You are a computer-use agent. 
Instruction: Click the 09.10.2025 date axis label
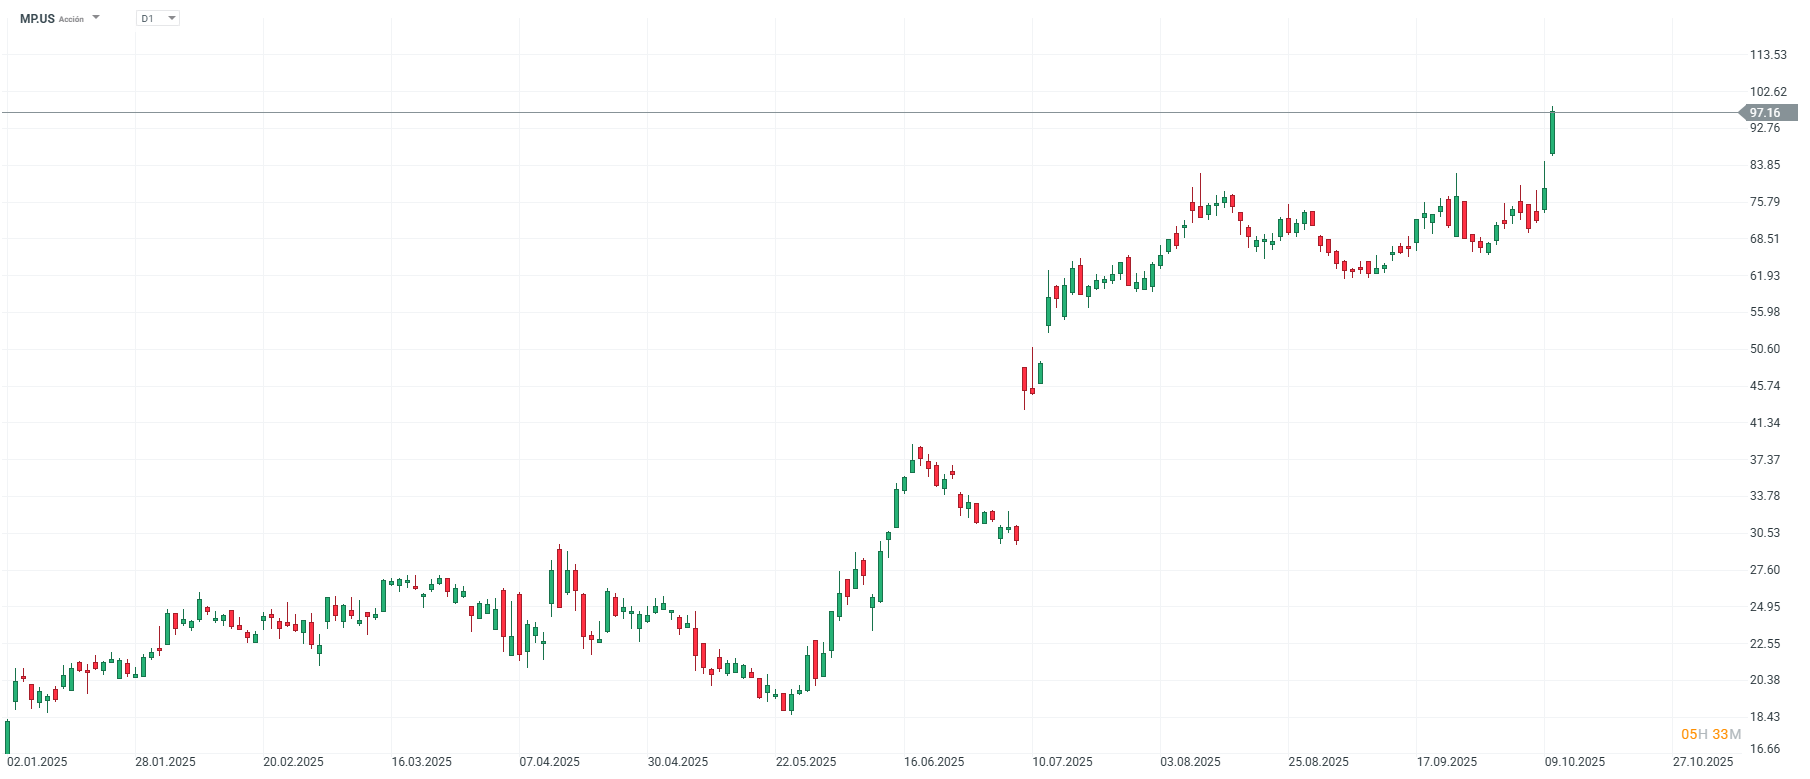click(1574, 762)
